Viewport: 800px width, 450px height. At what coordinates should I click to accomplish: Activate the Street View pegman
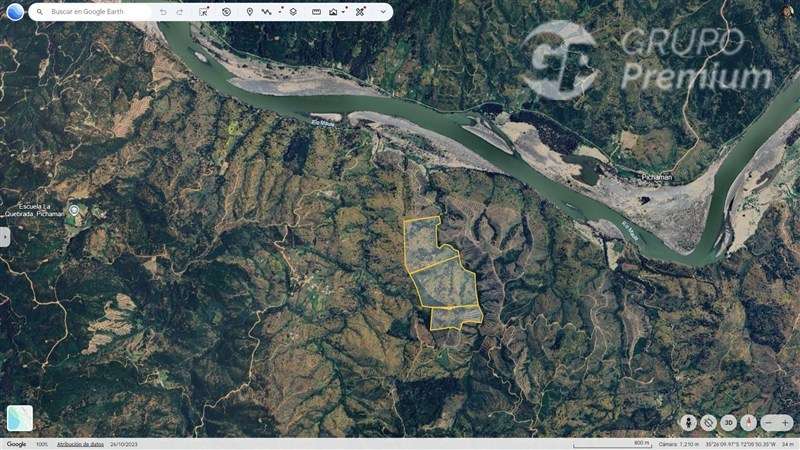tap(688, 422)
